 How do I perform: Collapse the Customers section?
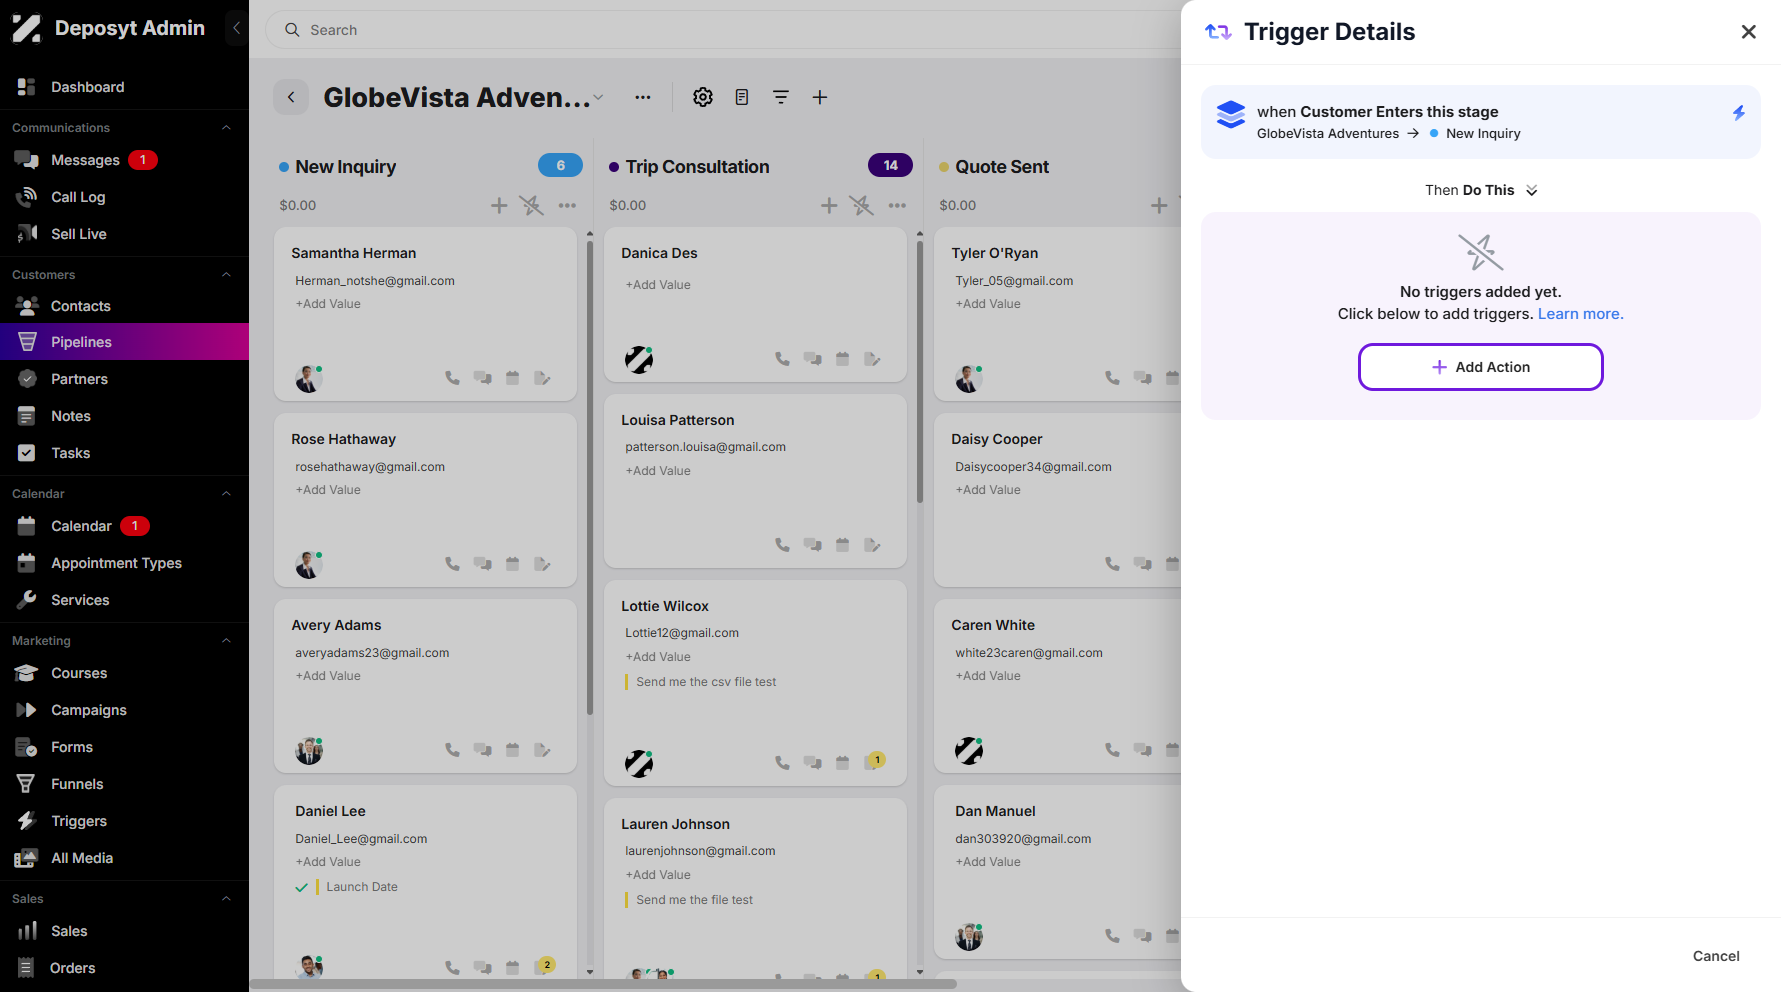click(226, 275)
